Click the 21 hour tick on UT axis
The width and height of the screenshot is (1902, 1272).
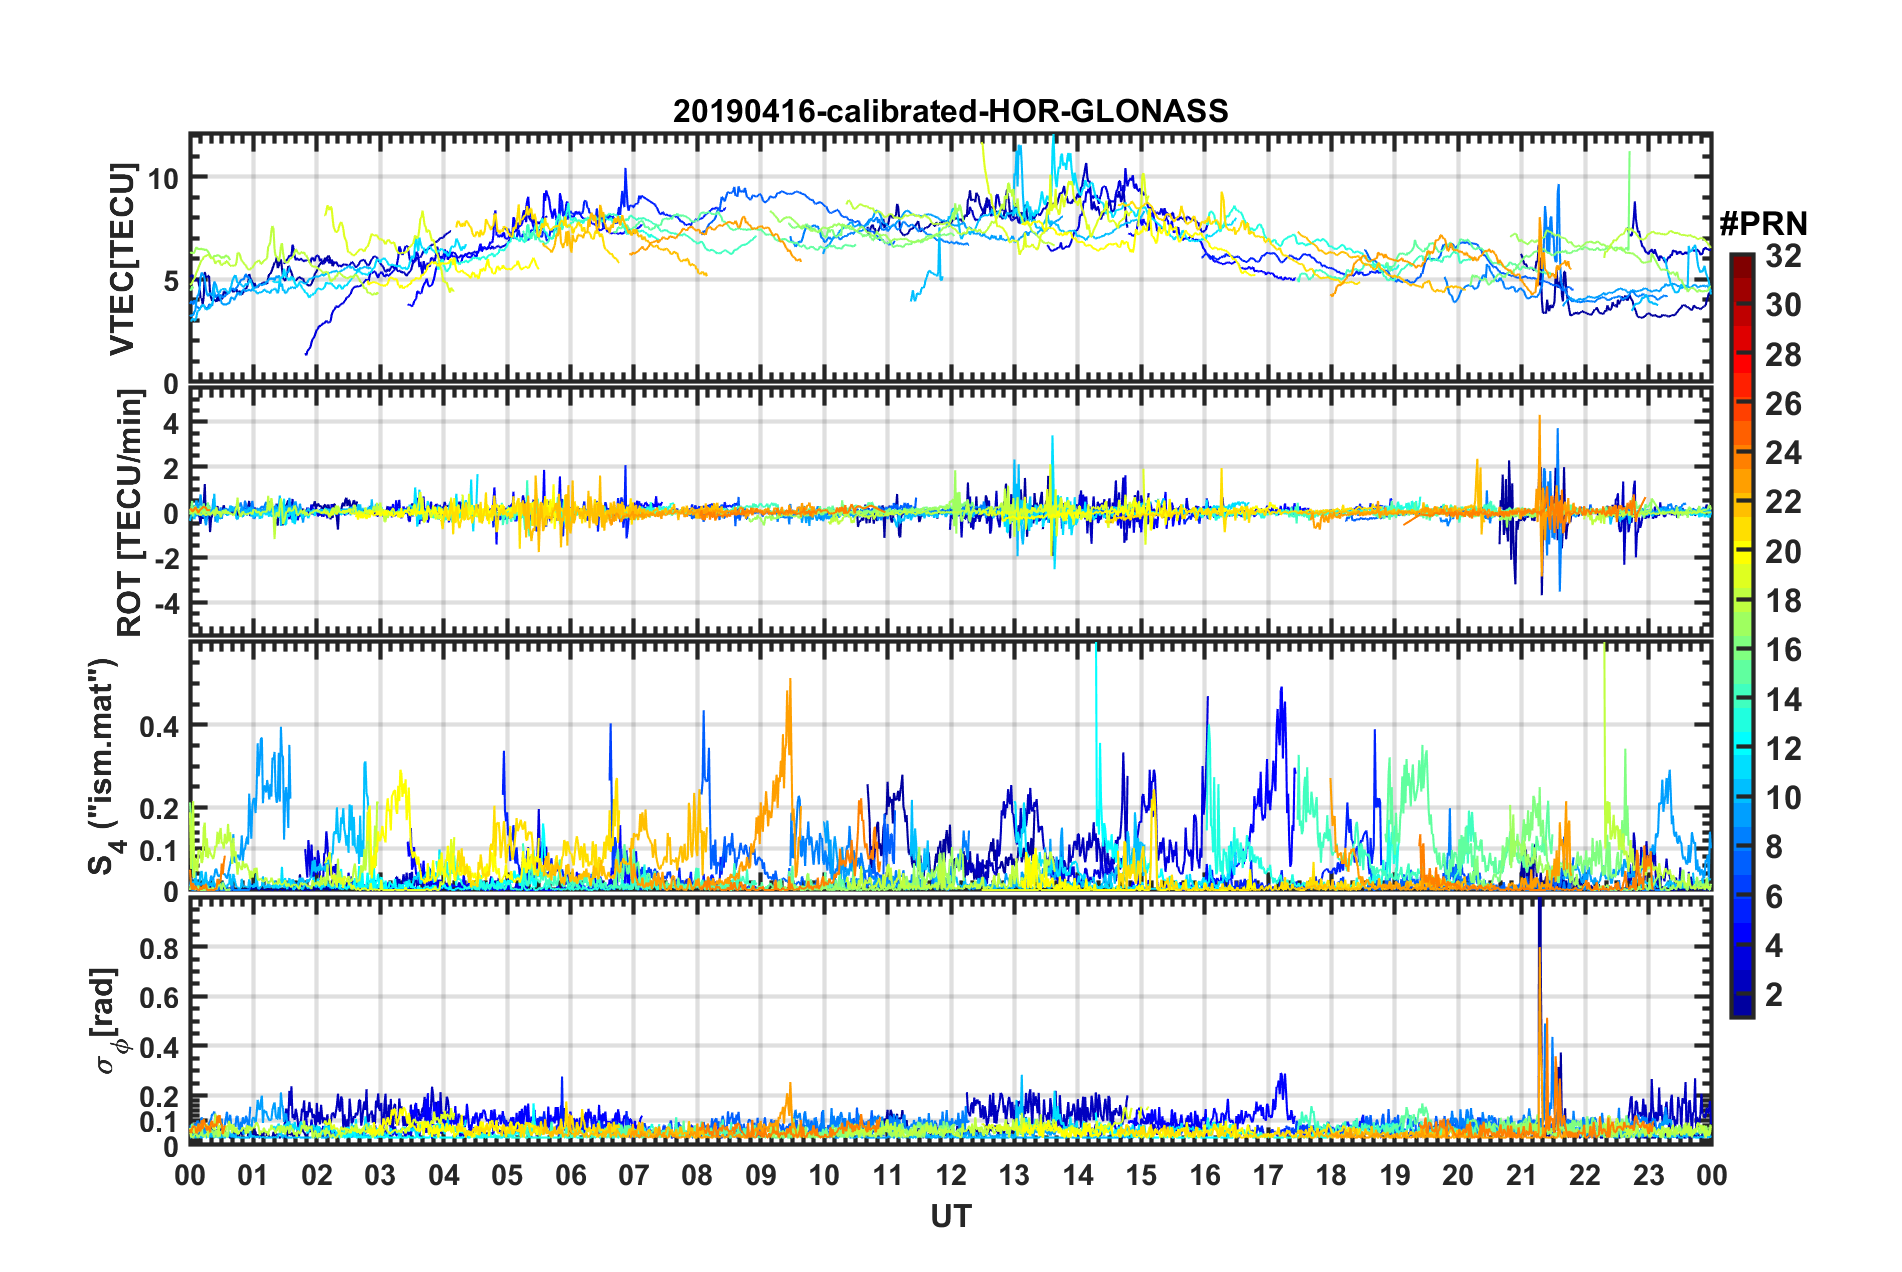1521,1175
